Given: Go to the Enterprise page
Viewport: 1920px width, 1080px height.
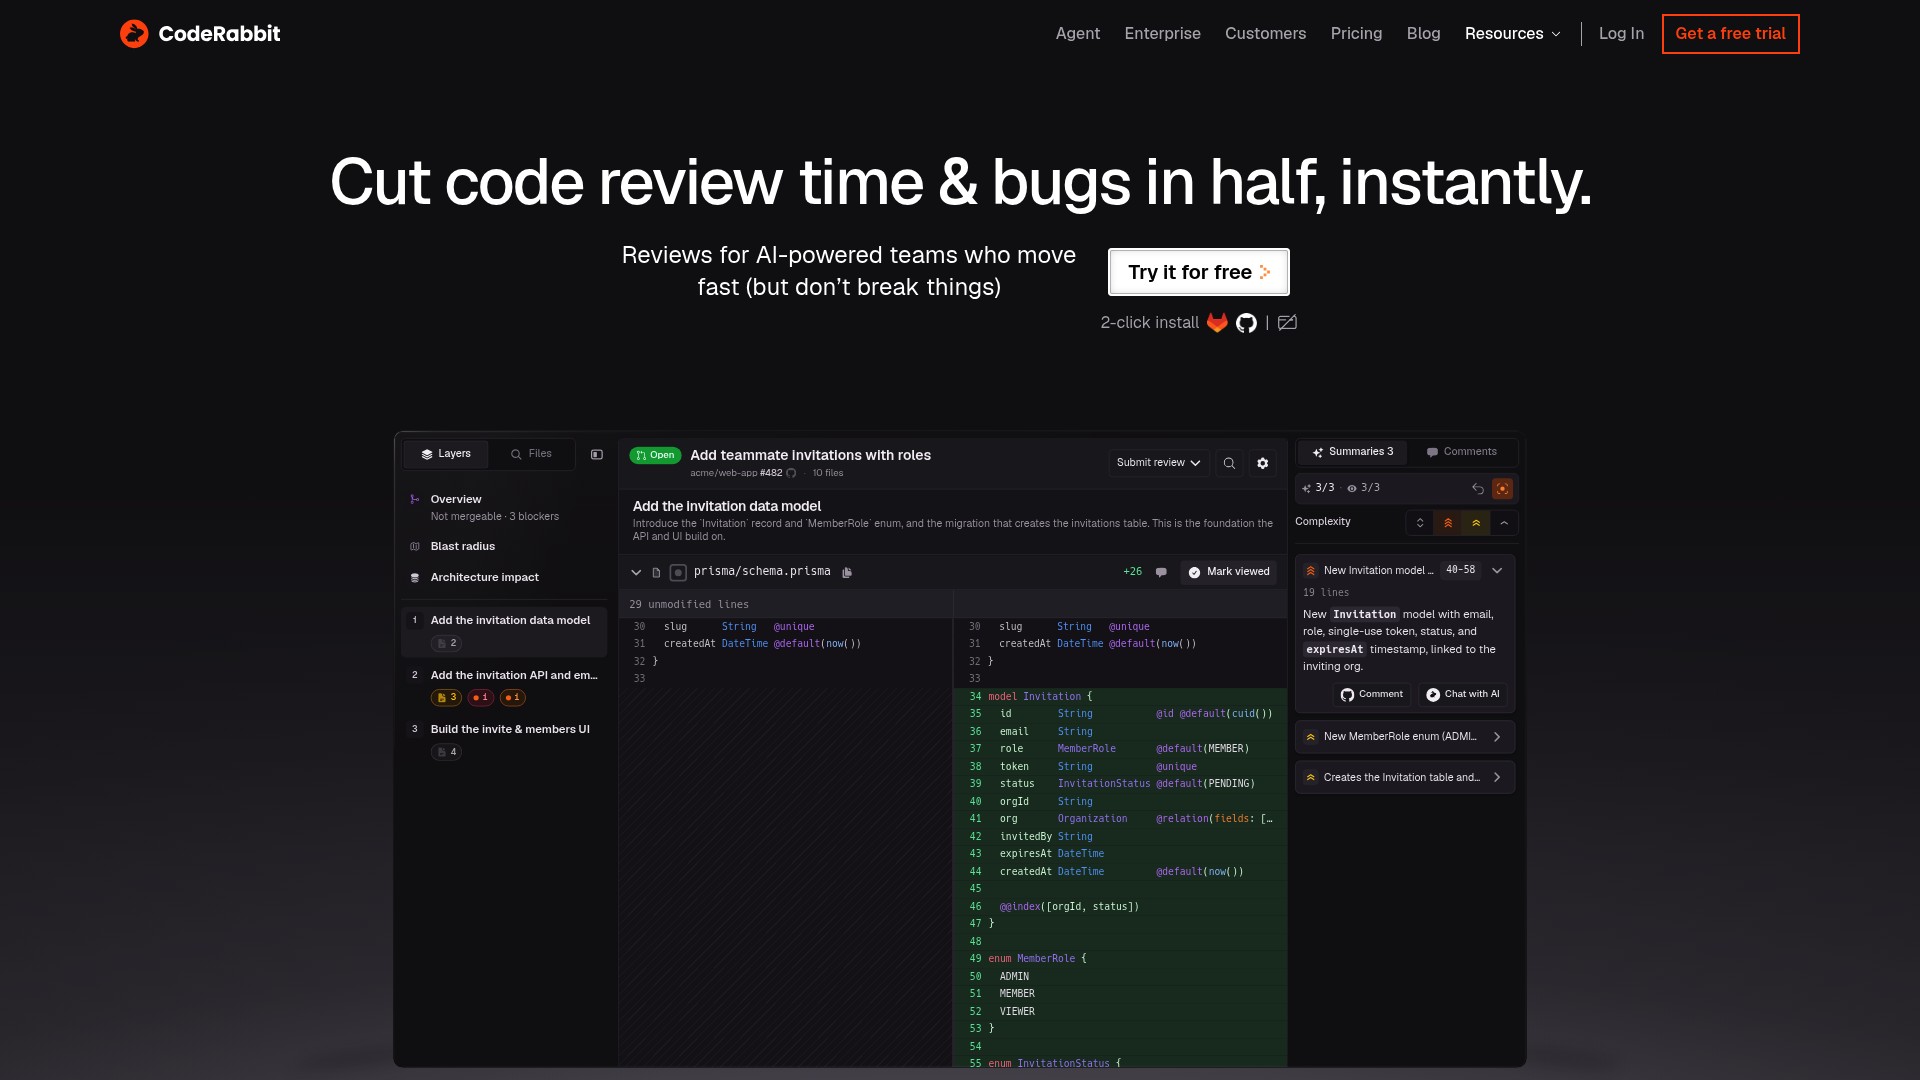Looking at the screenshot, I should pos(1162,33).
